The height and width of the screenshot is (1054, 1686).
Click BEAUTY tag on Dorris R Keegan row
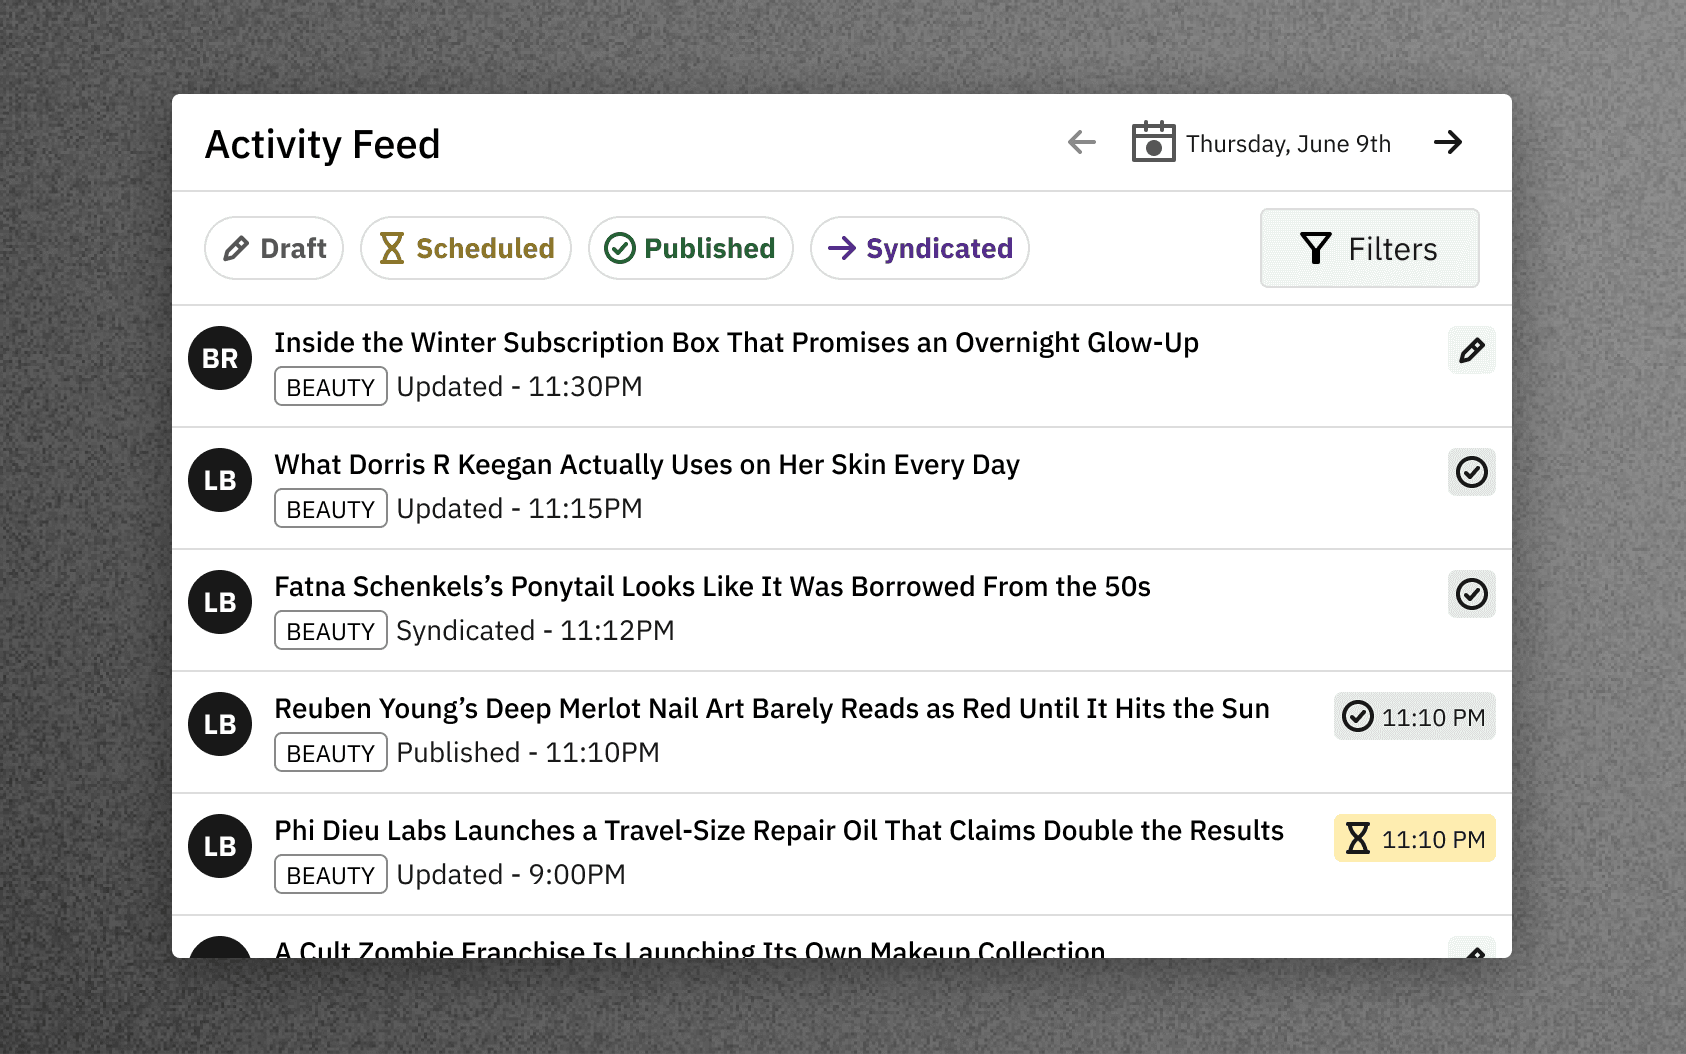331,509
